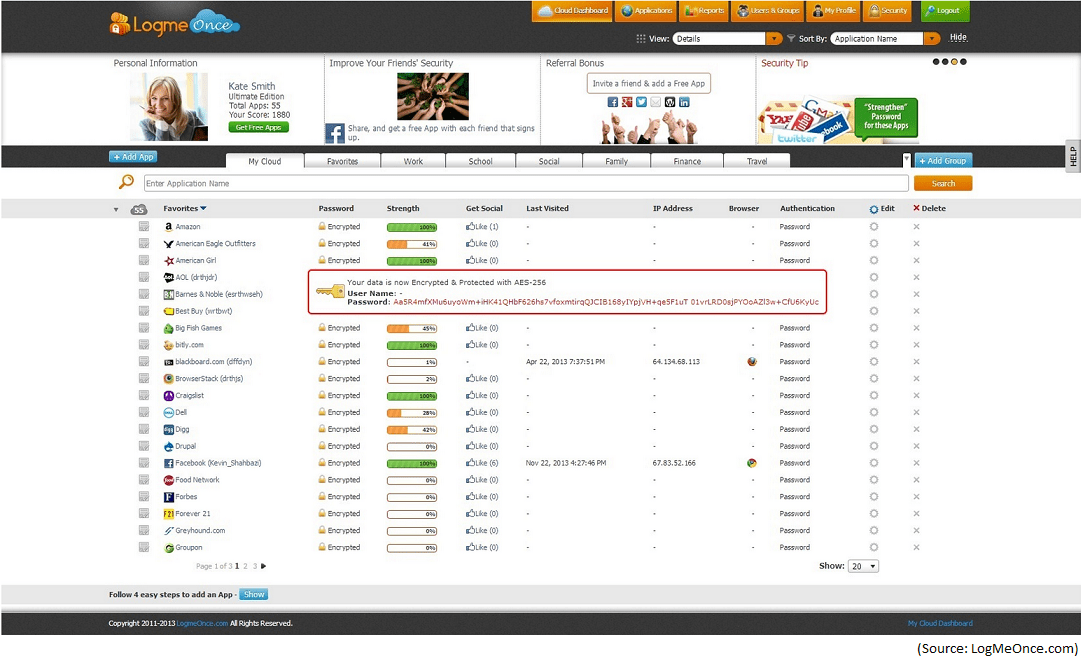Image resolution: width=1083 pixels, height=660 pixels.
Task: Switch to the School tab
Action: [481, 161]
